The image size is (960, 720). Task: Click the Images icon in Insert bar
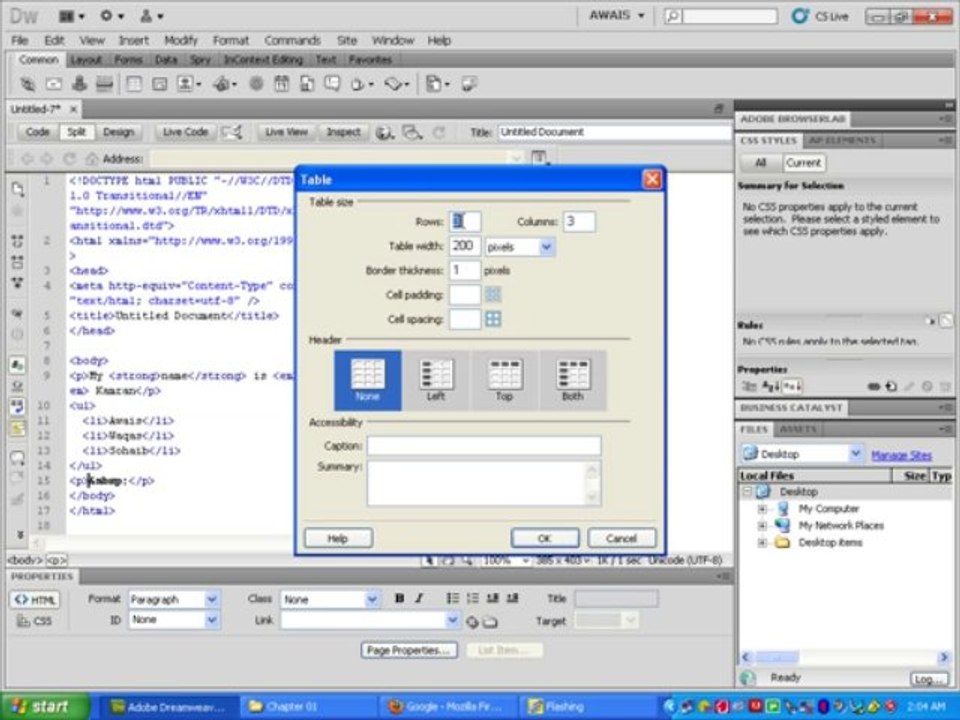186,84
